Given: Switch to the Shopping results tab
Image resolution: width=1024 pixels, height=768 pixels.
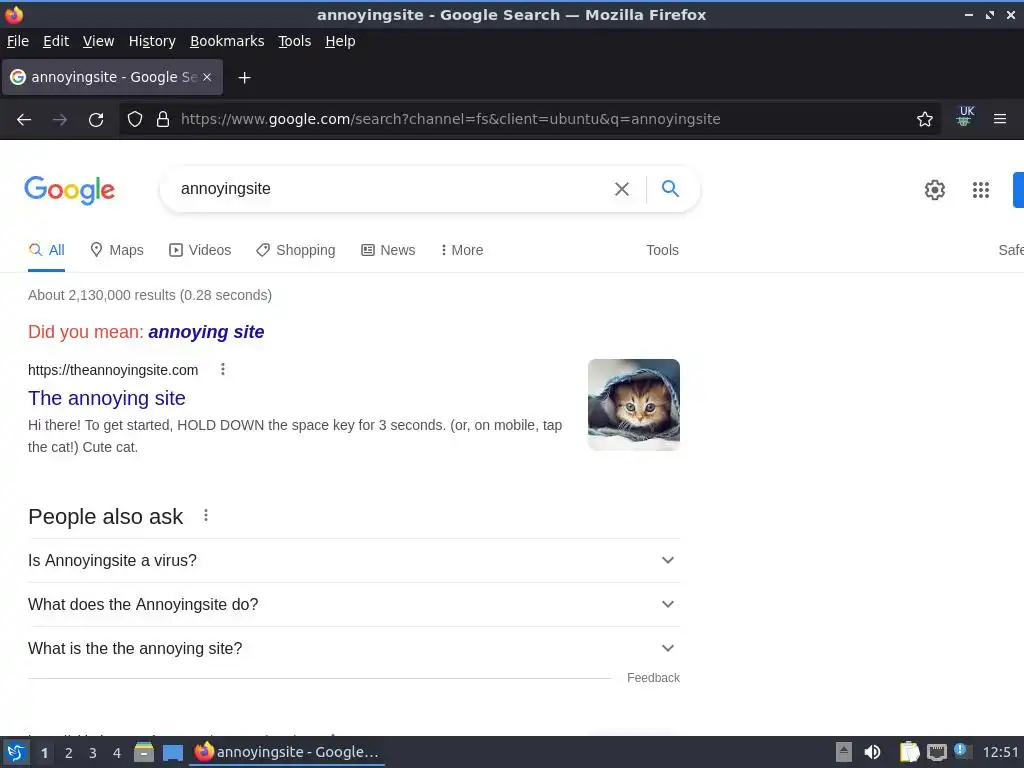Looking at the screenshot, I should (296, 250).
